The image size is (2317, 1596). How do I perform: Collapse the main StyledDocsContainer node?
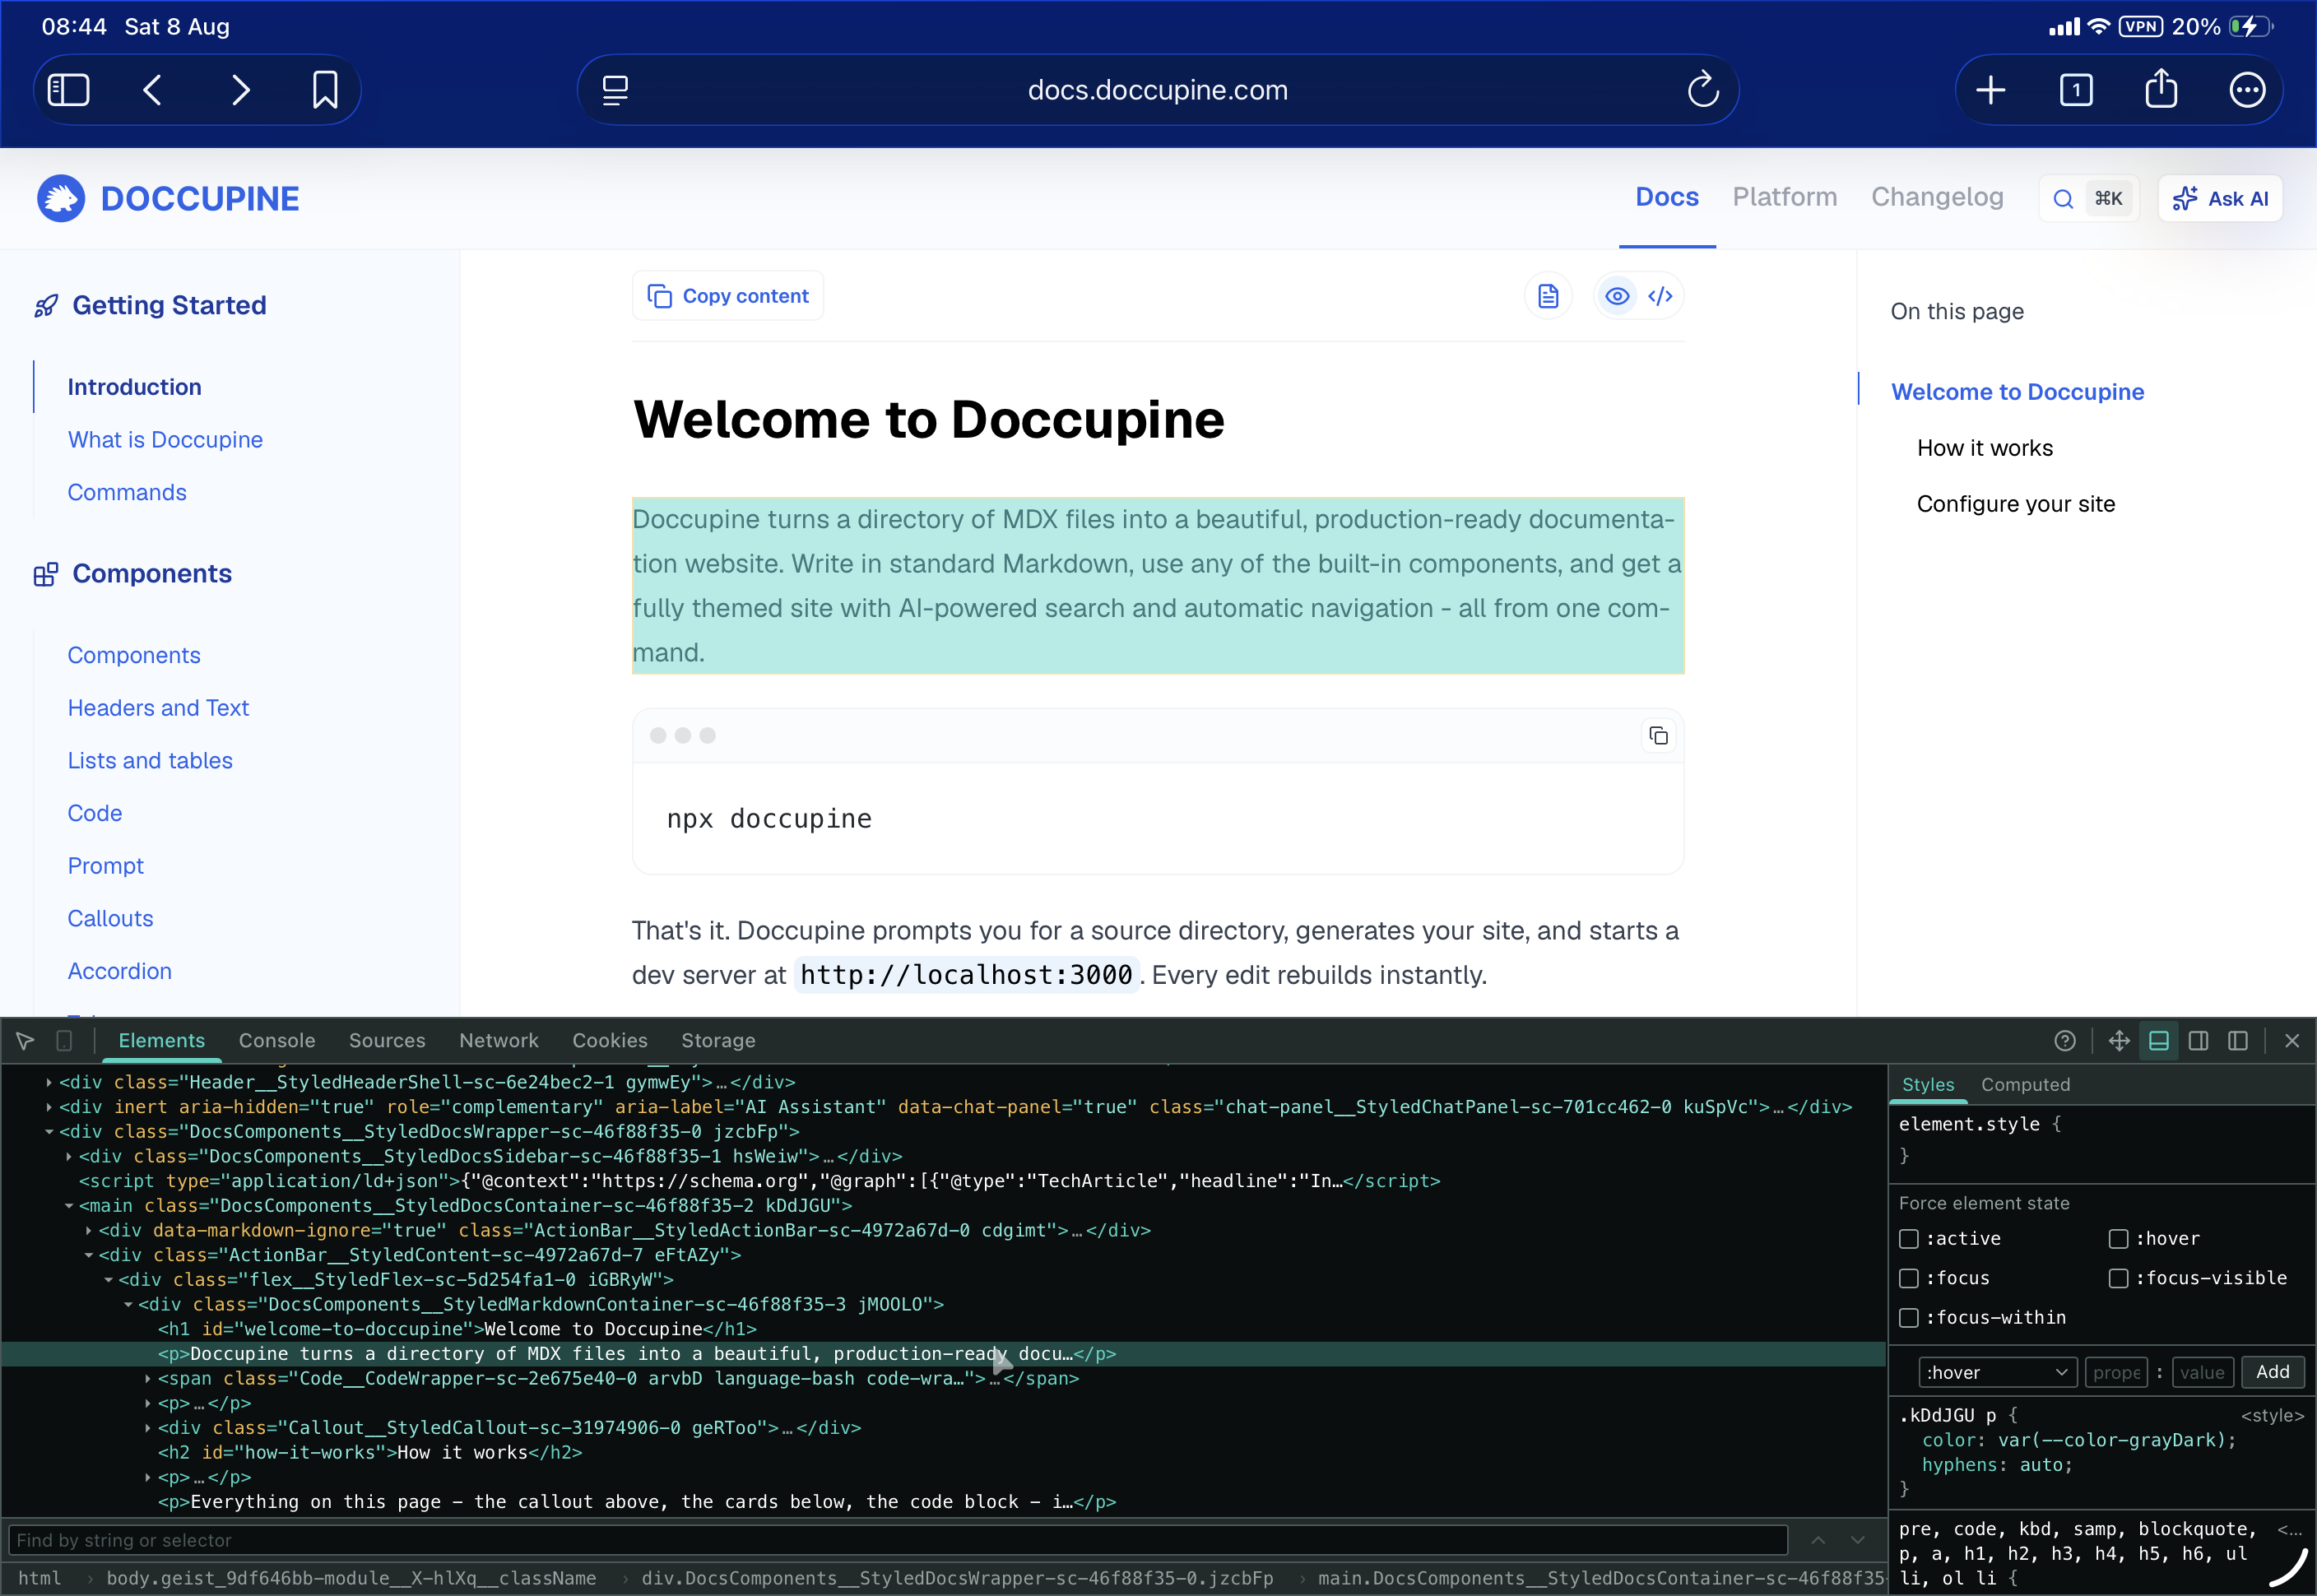(x=68, y=1206)
